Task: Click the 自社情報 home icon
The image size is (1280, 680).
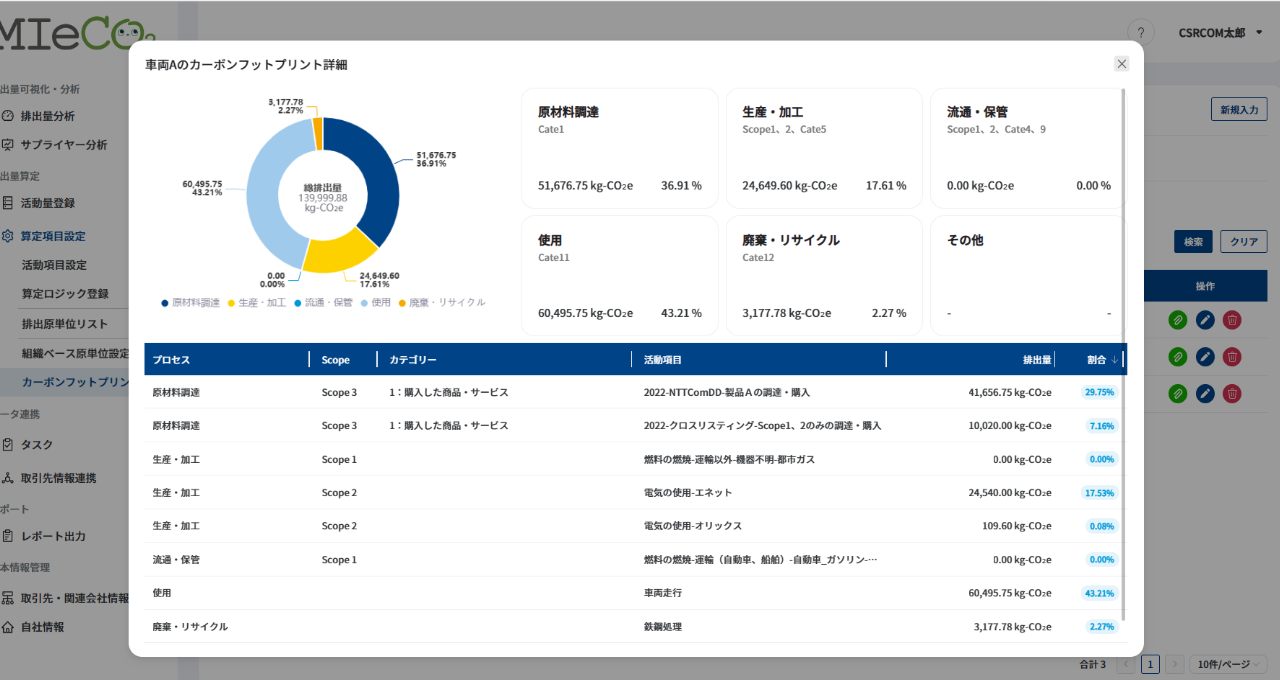Action: tap(7, 627)
